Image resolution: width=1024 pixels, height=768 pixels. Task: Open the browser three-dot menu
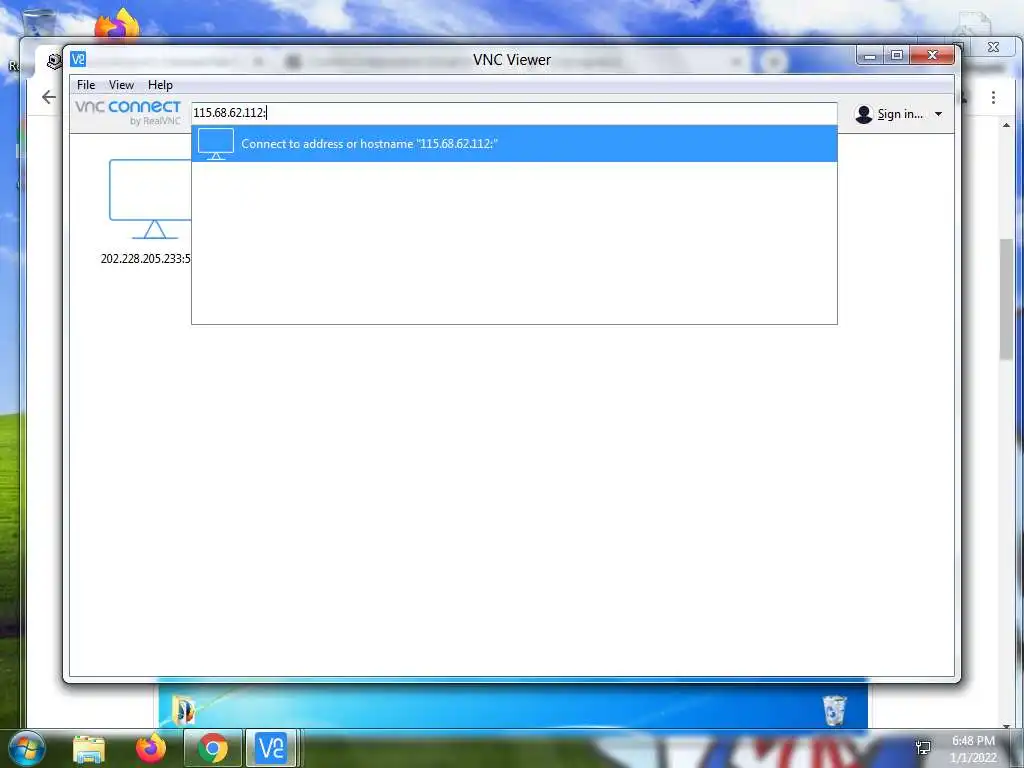pos(993,98)
